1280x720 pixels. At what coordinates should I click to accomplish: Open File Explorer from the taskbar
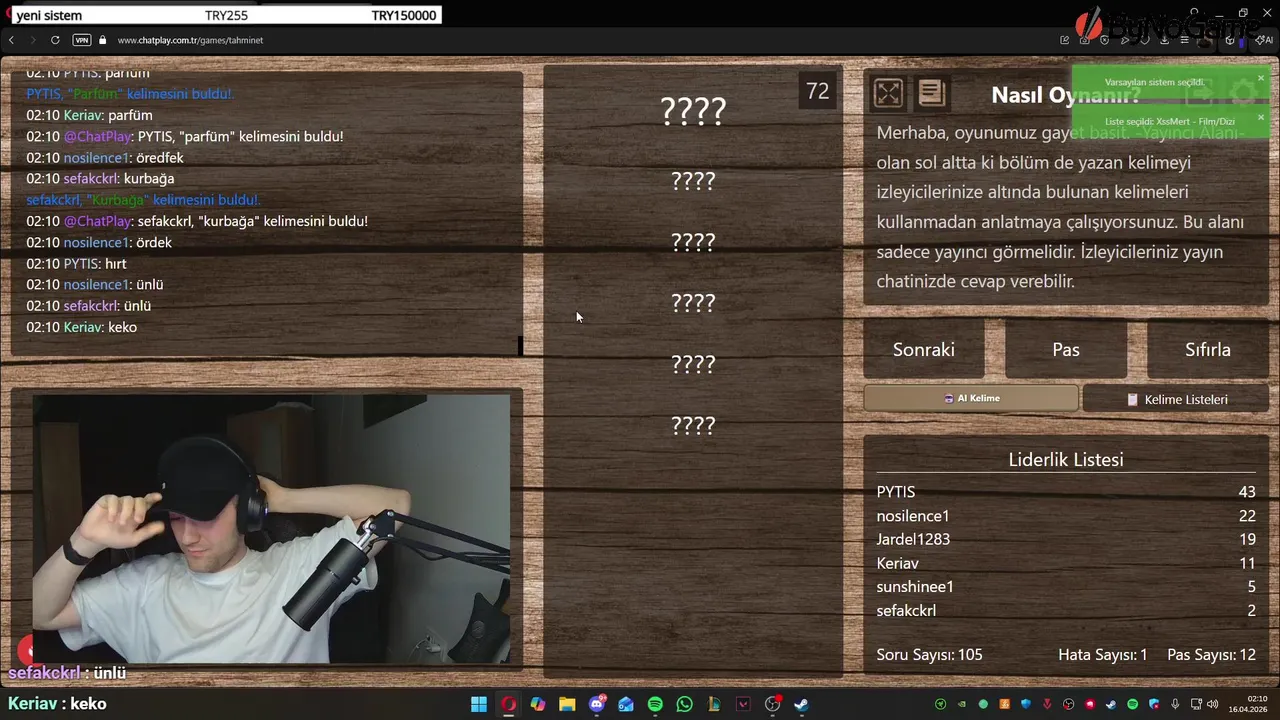567,704
